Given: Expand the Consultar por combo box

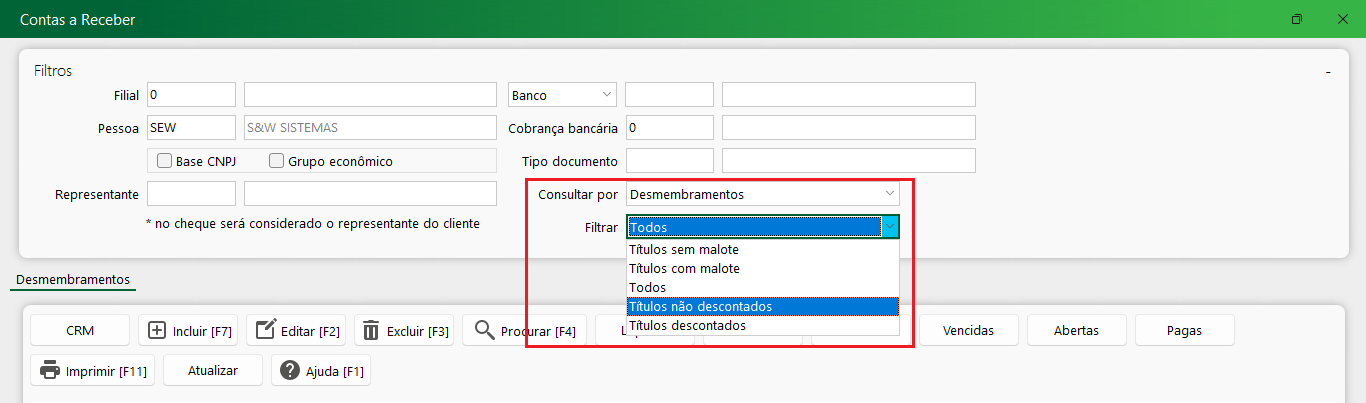Looking at the screenshot, I should (889, 194).
